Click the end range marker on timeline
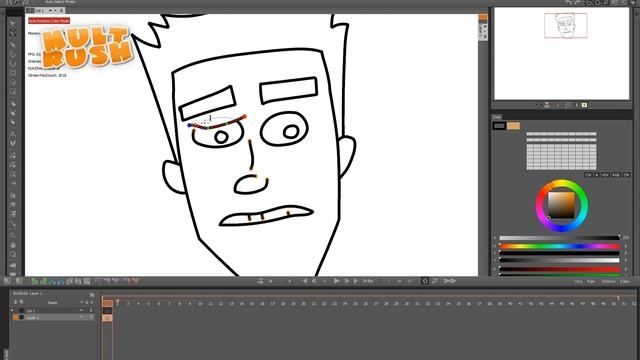Screen dimensions: 640x360 (x=618, y=299)
